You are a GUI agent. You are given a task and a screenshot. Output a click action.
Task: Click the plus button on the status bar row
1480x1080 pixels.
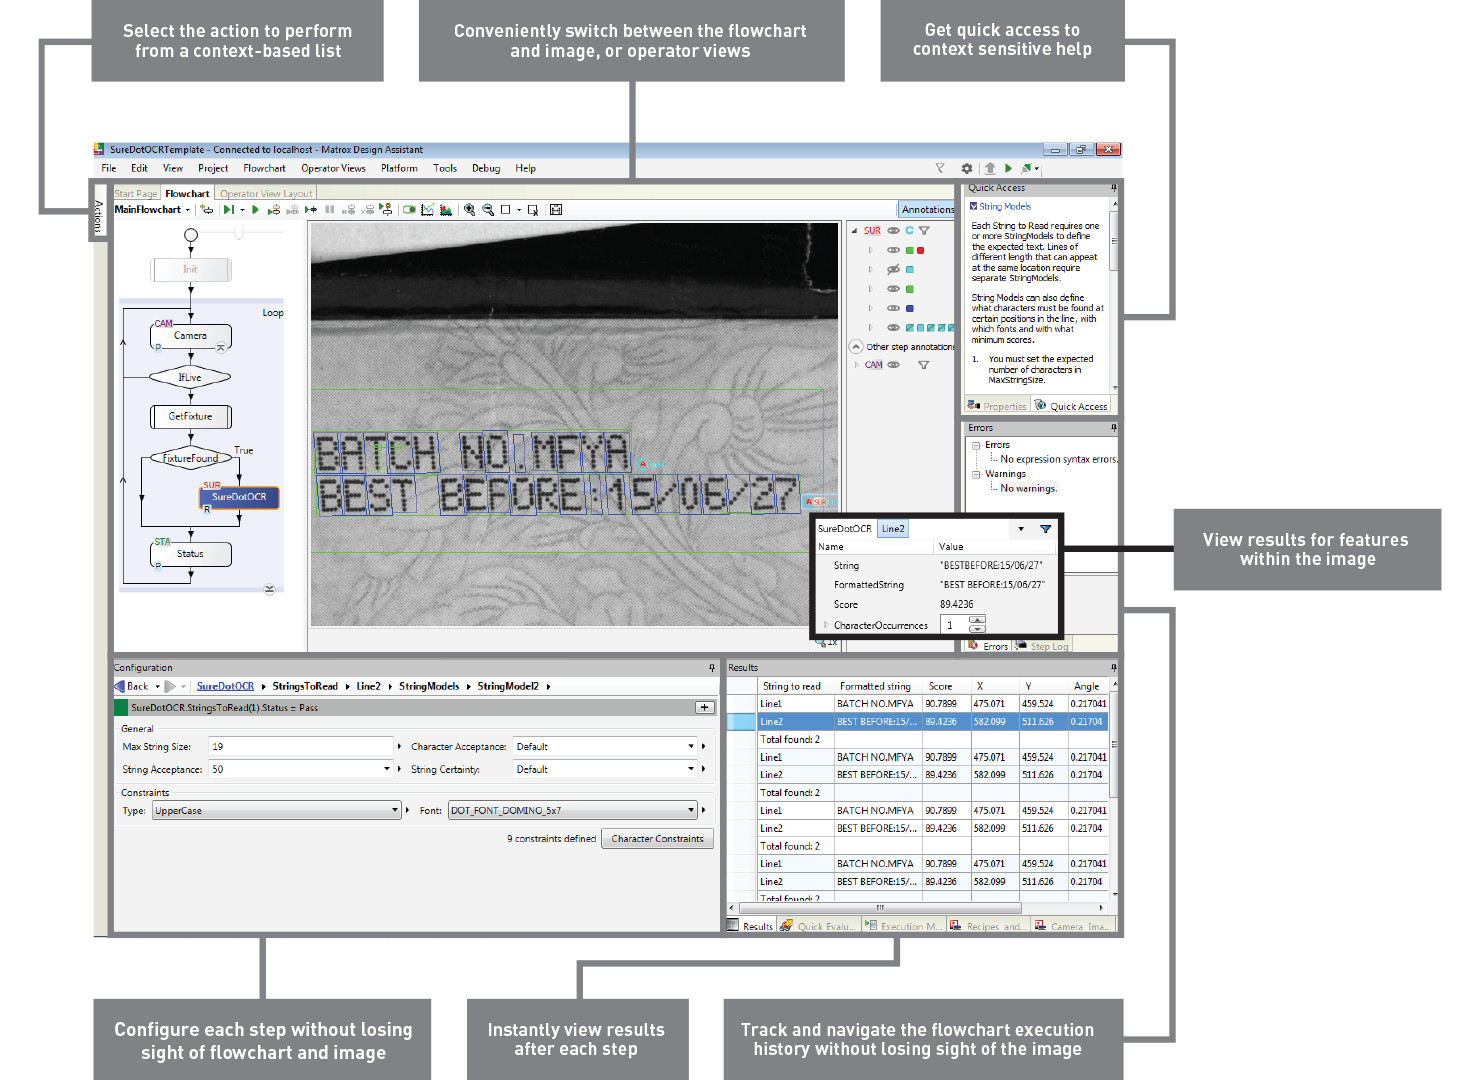[704, 707]
